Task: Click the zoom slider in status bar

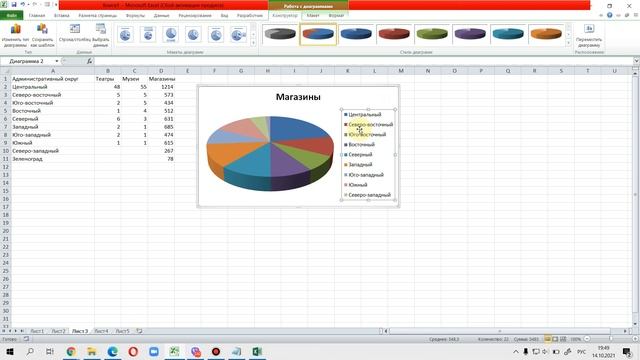Action: click(611, 339)
